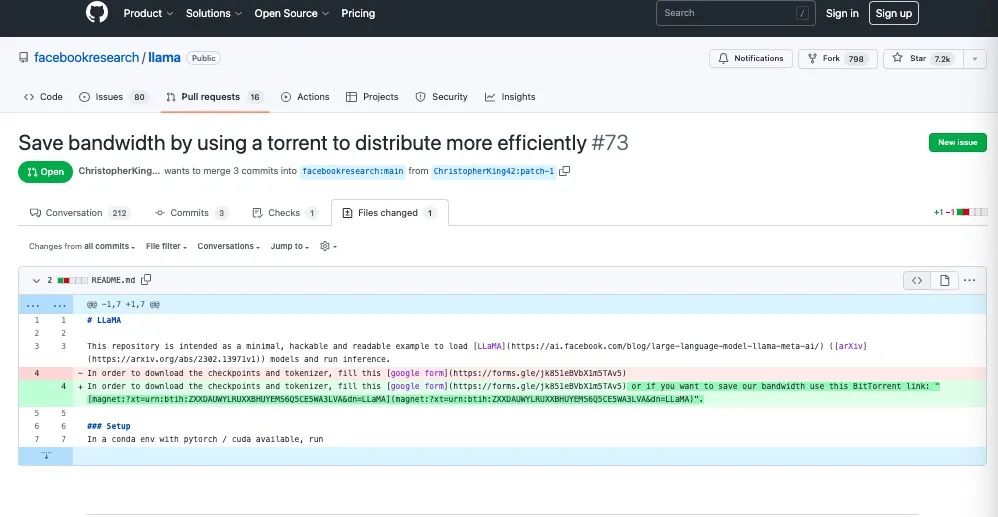
Task: Open the README.md file options ellipsis
Action: click(969, 281)
